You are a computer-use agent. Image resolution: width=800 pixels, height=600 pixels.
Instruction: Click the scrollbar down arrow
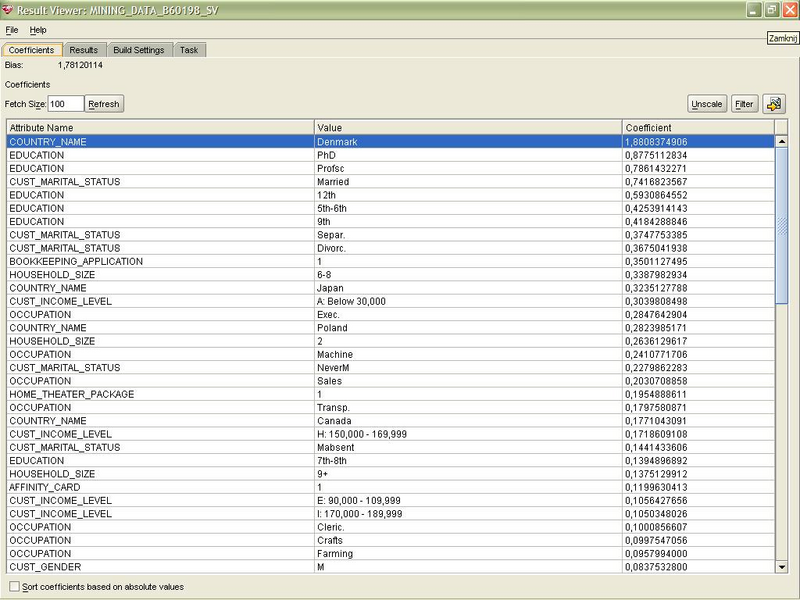click(782, 567)
